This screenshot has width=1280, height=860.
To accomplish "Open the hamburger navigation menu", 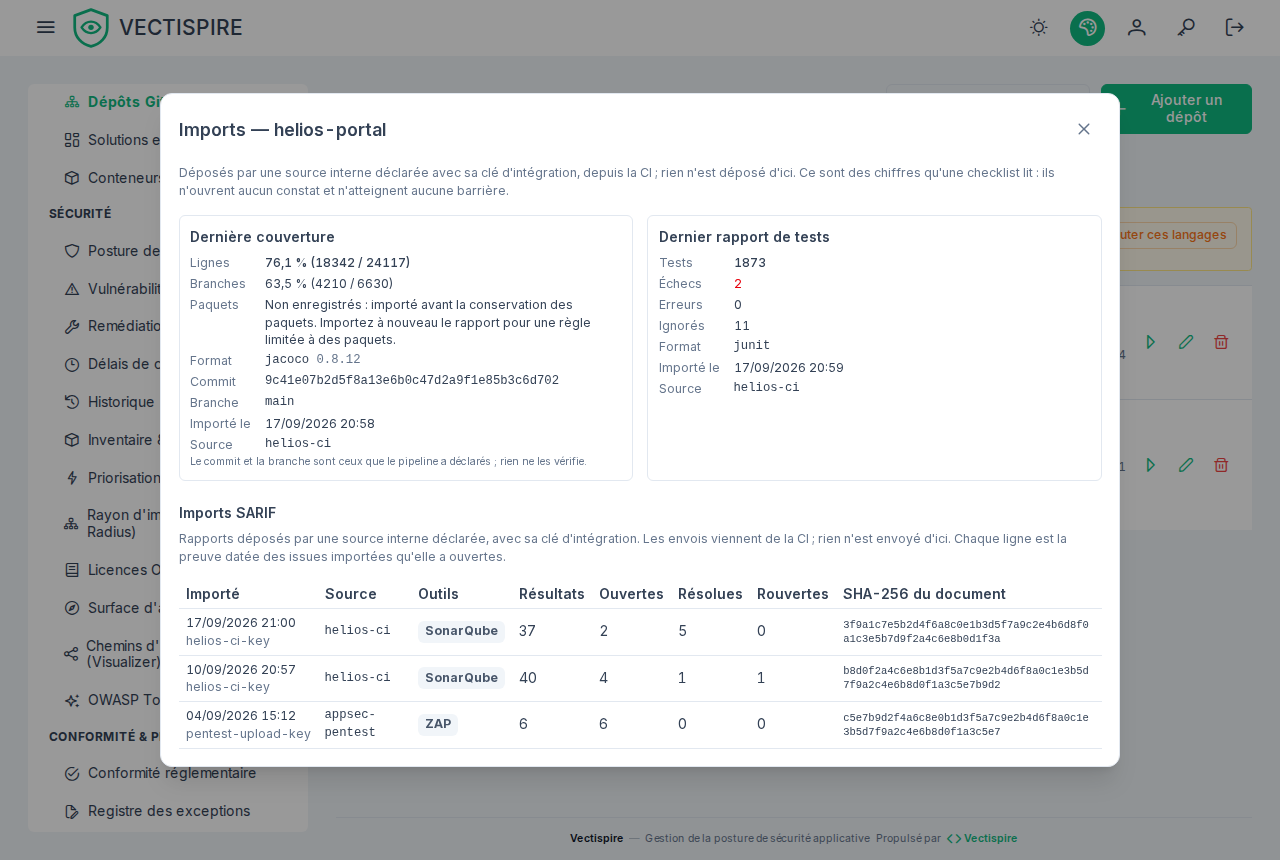I will (46, 27).
